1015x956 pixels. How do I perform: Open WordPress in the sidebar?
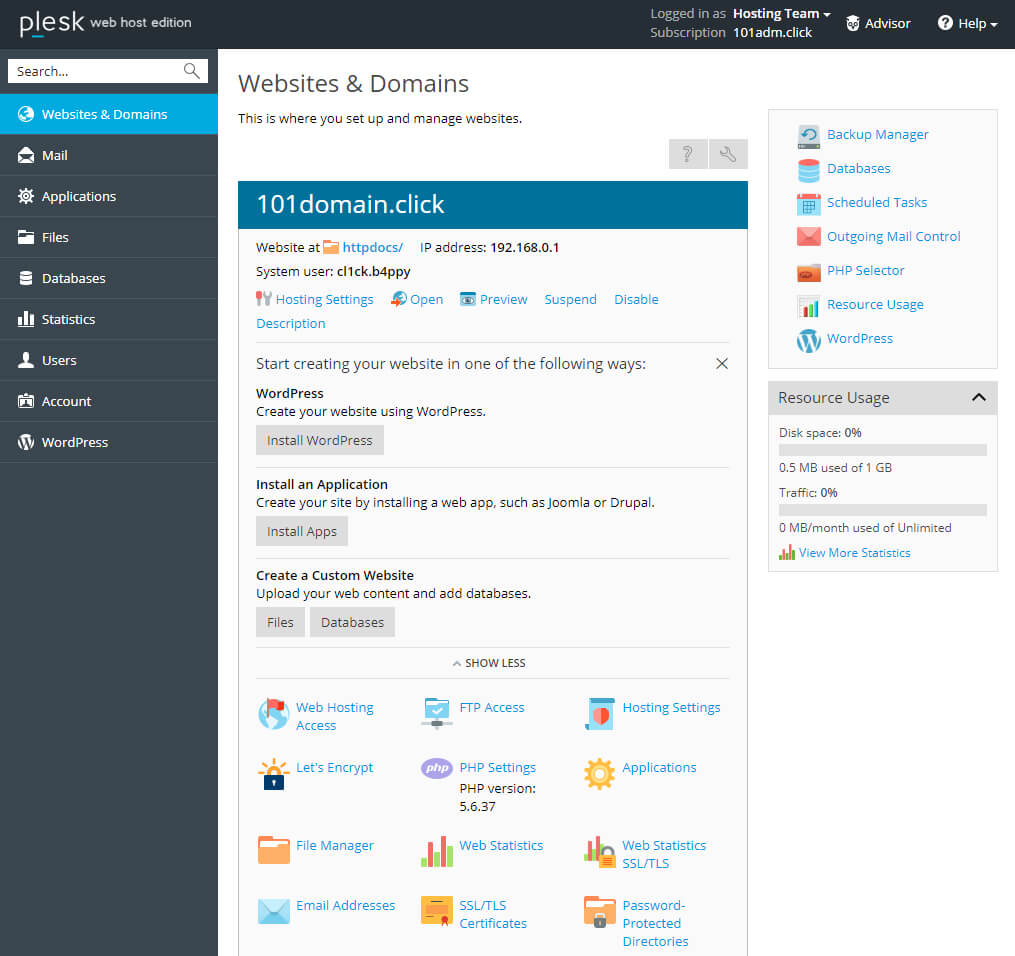109,442
